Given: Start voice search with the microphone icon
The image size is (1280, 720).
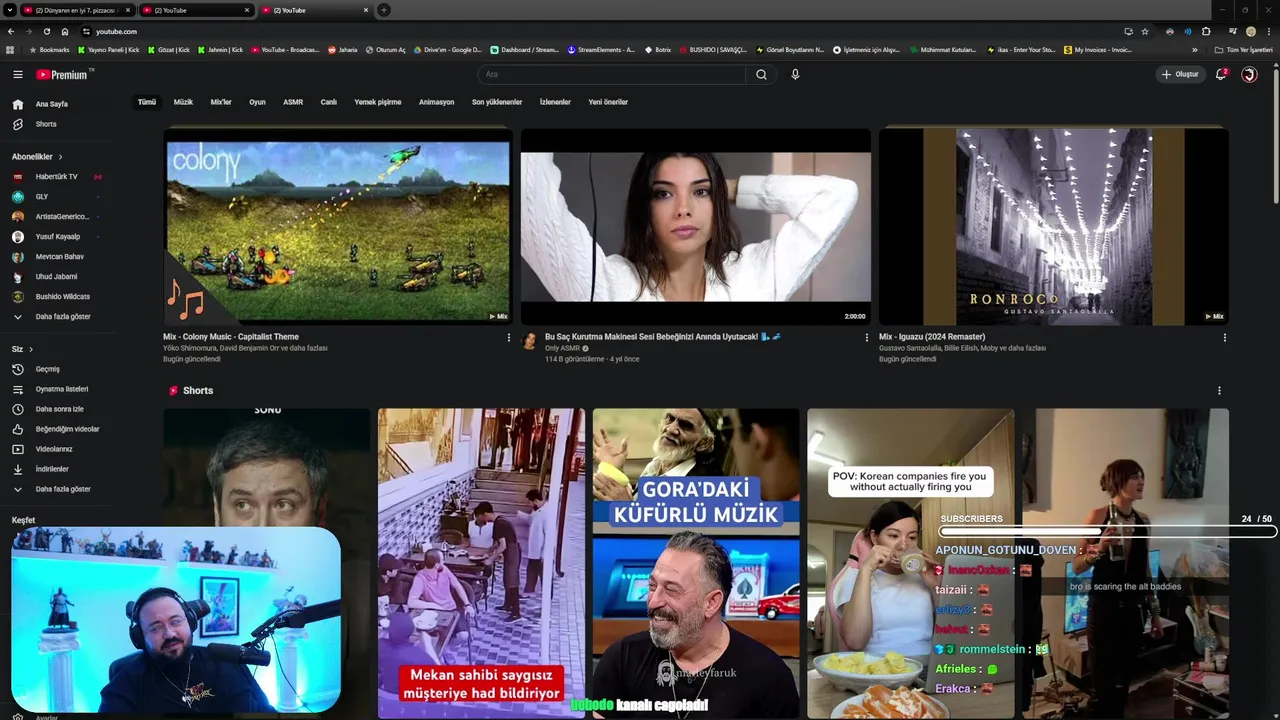Looking at the screenshot, I should coord(795,74).
